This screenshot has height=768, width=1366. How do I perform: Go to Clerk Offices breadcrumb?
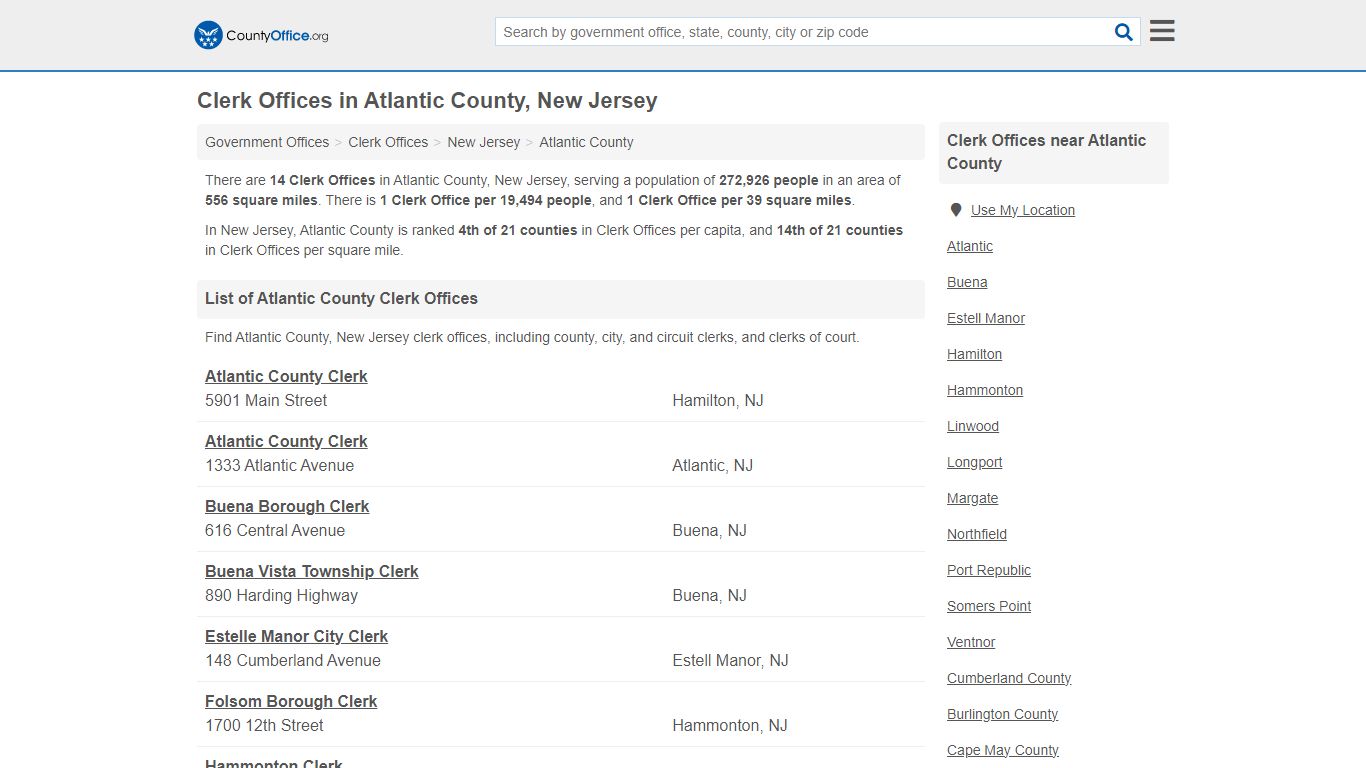pyautogui.click(x=388, y=142)
